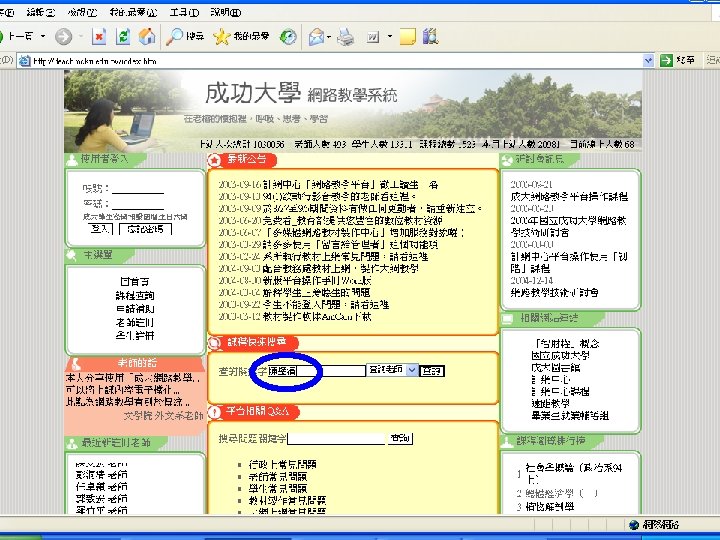Edit page with the Word icon
This screenshot has width=720, height=540.
(373, 37)
